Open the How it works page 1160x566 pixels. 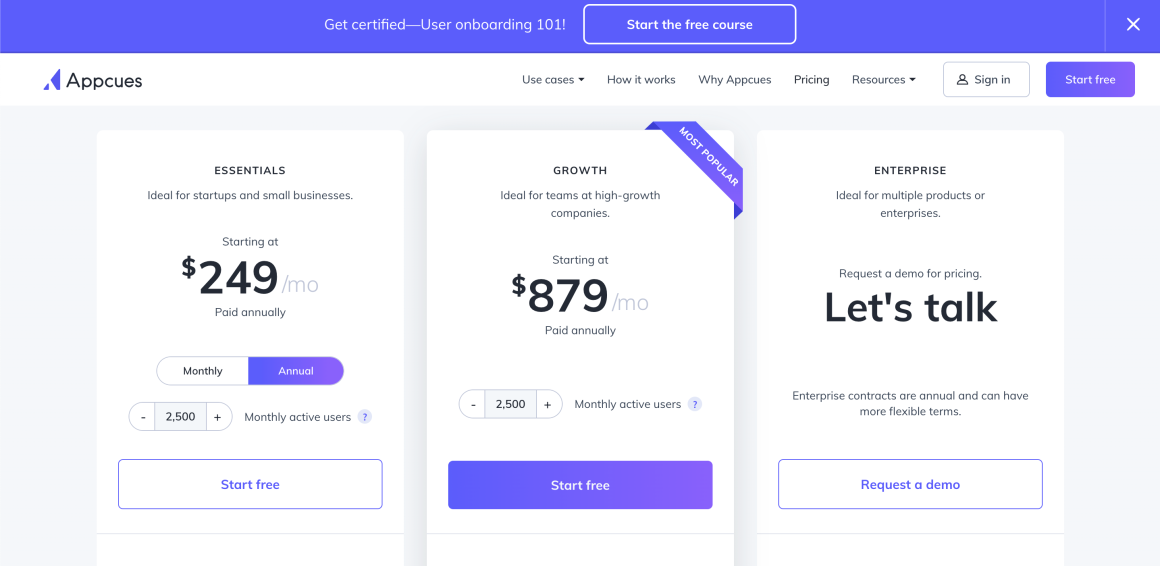point(641,79)
